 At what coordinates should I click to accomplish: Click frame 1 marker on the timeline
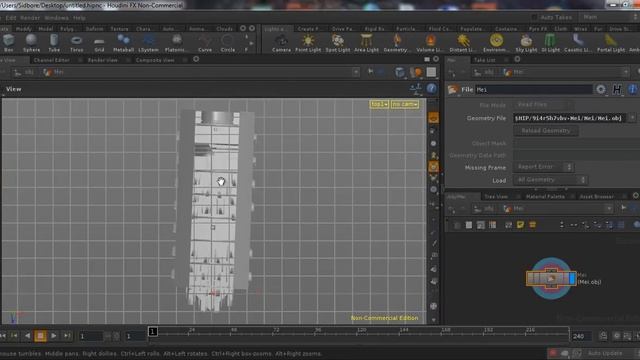[x=153, y=331]
